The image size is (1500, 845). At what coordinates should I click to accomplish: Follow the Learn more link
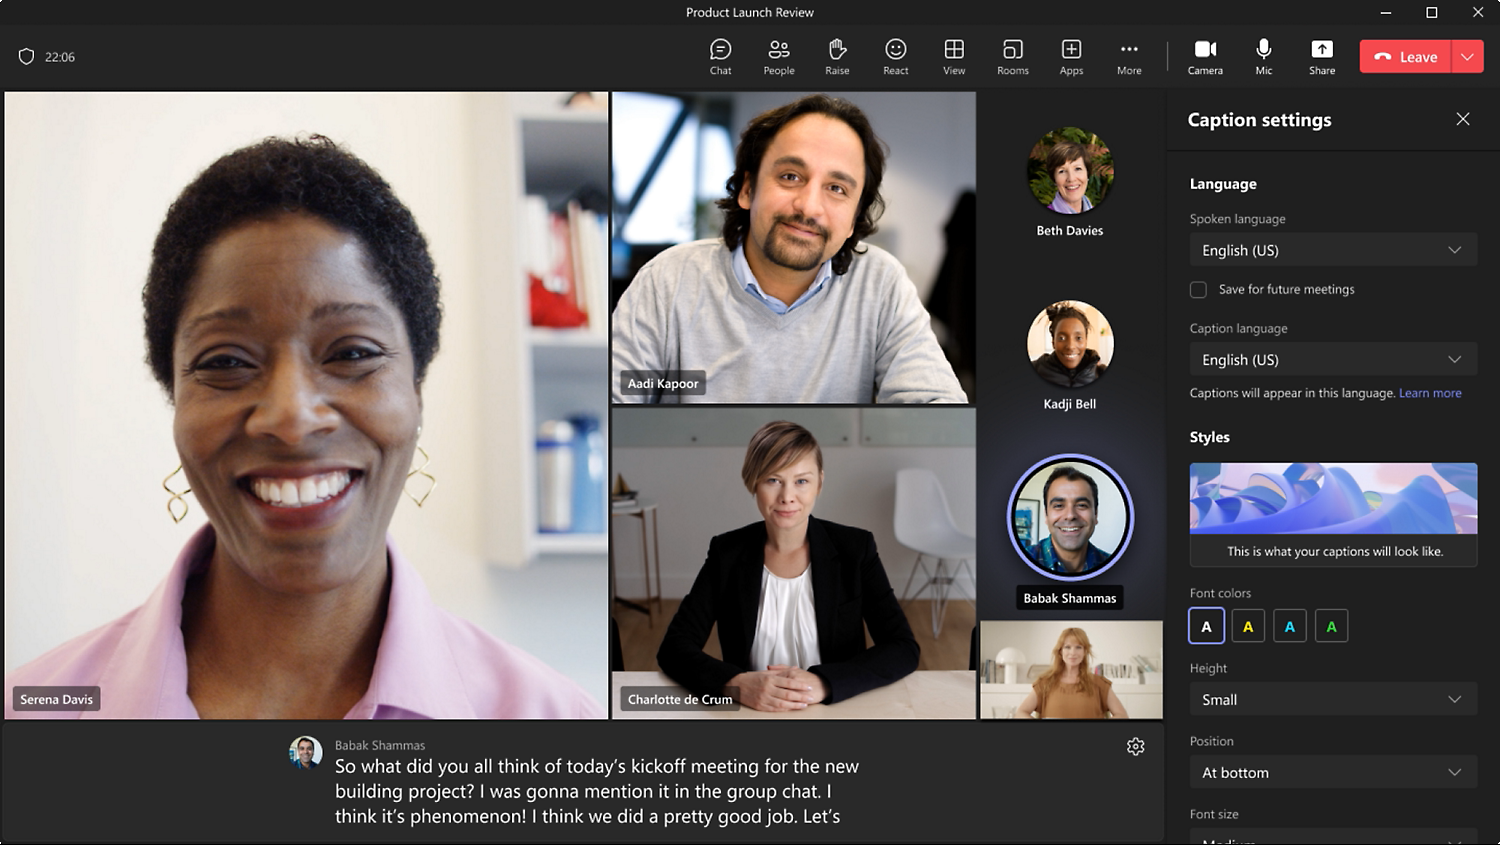click(1430, 393)
